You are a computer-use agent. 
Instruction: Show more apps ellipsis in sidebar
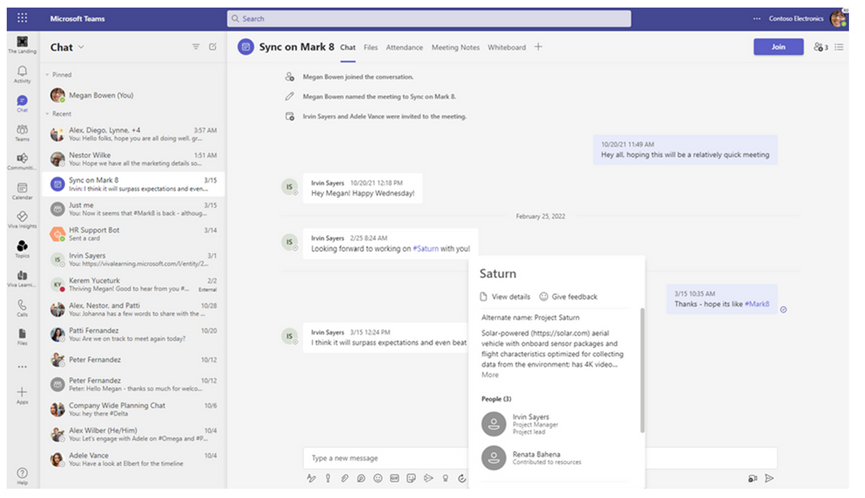pos(22,367)
